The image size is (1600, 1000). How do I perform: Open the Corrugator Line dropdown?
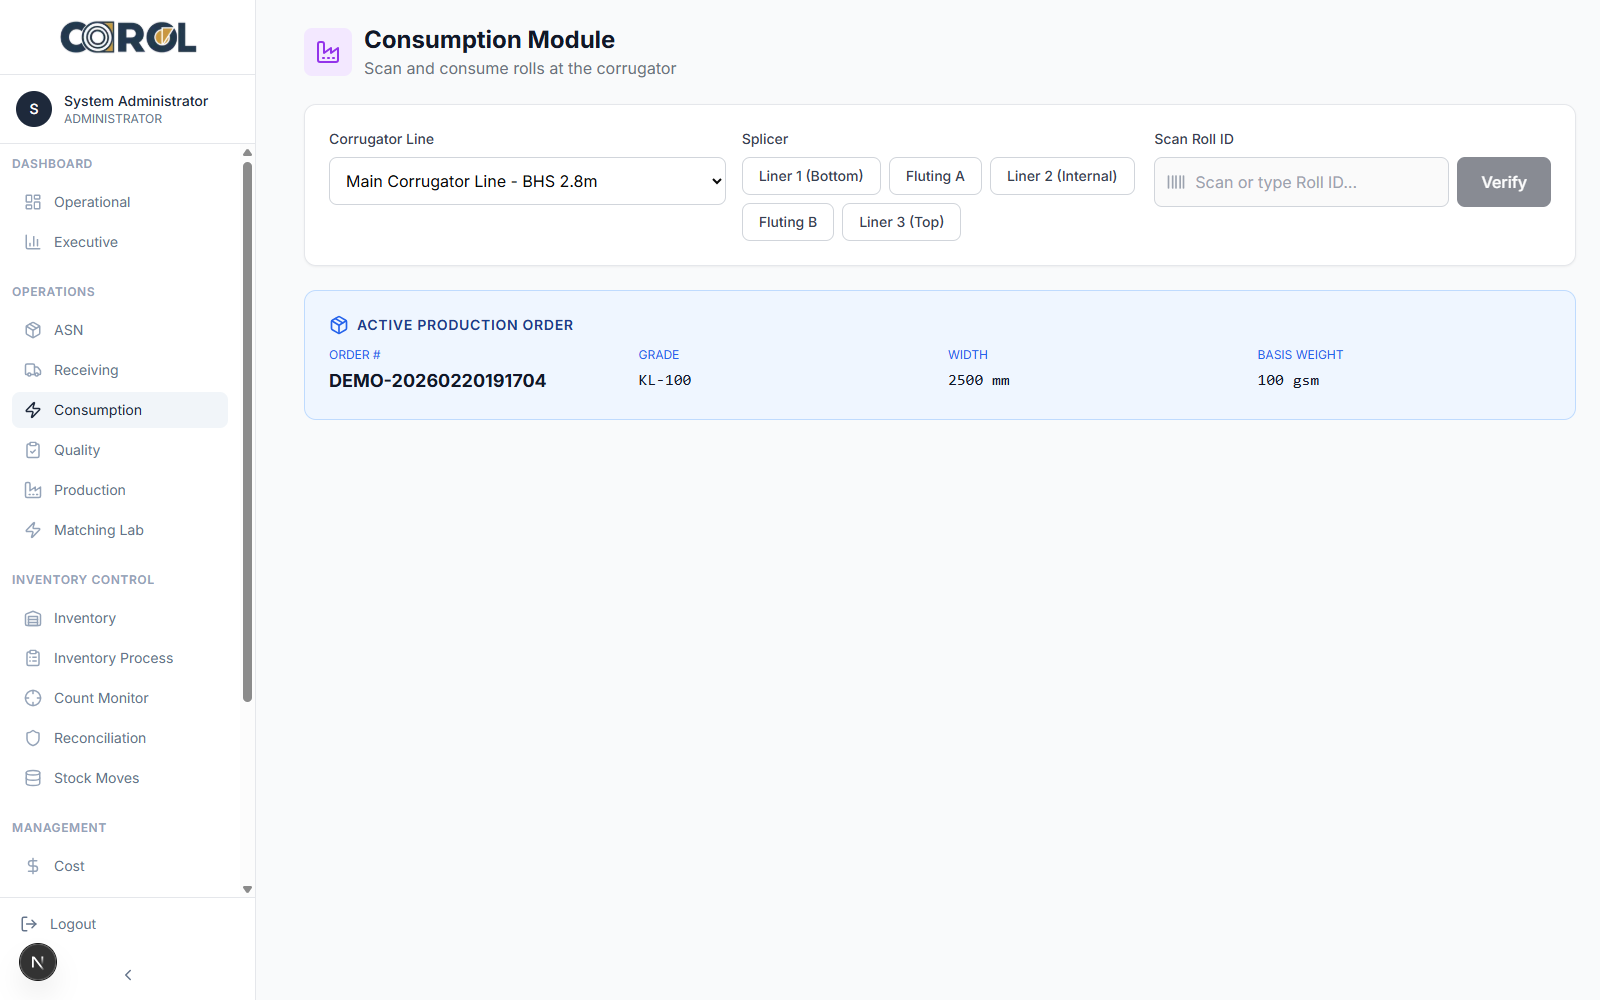coord(527,181)
